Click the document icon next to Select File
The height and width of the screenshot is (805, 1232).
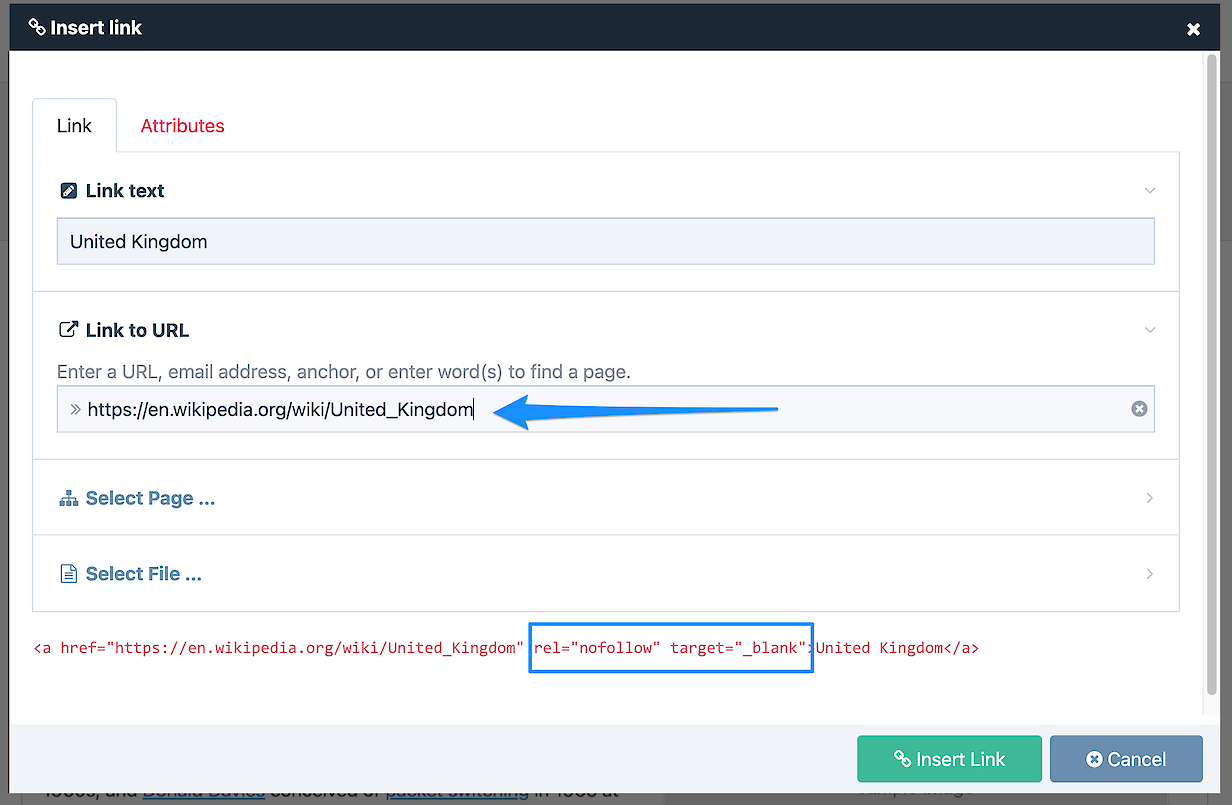coord(69,574)
